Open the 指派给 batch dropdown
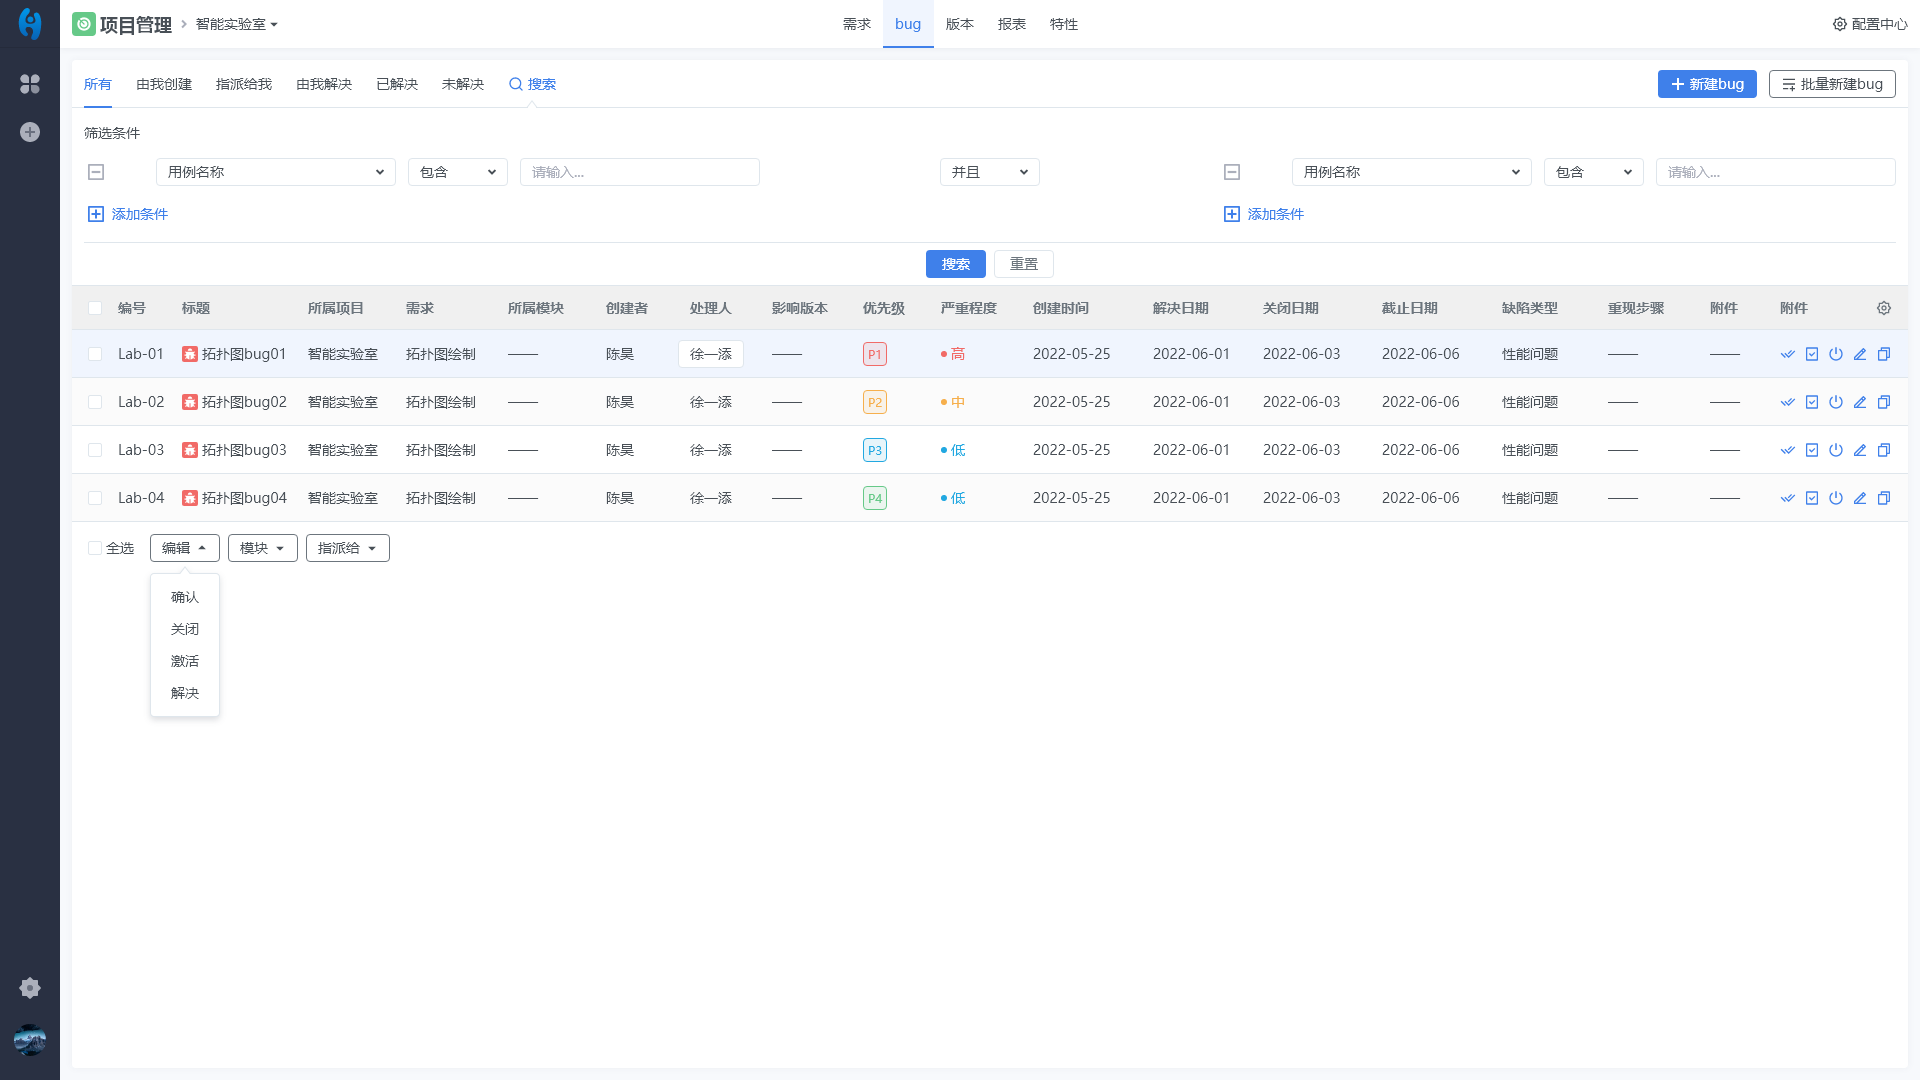This screenshot has width=1920, height=1080. (x=348, y=548)
